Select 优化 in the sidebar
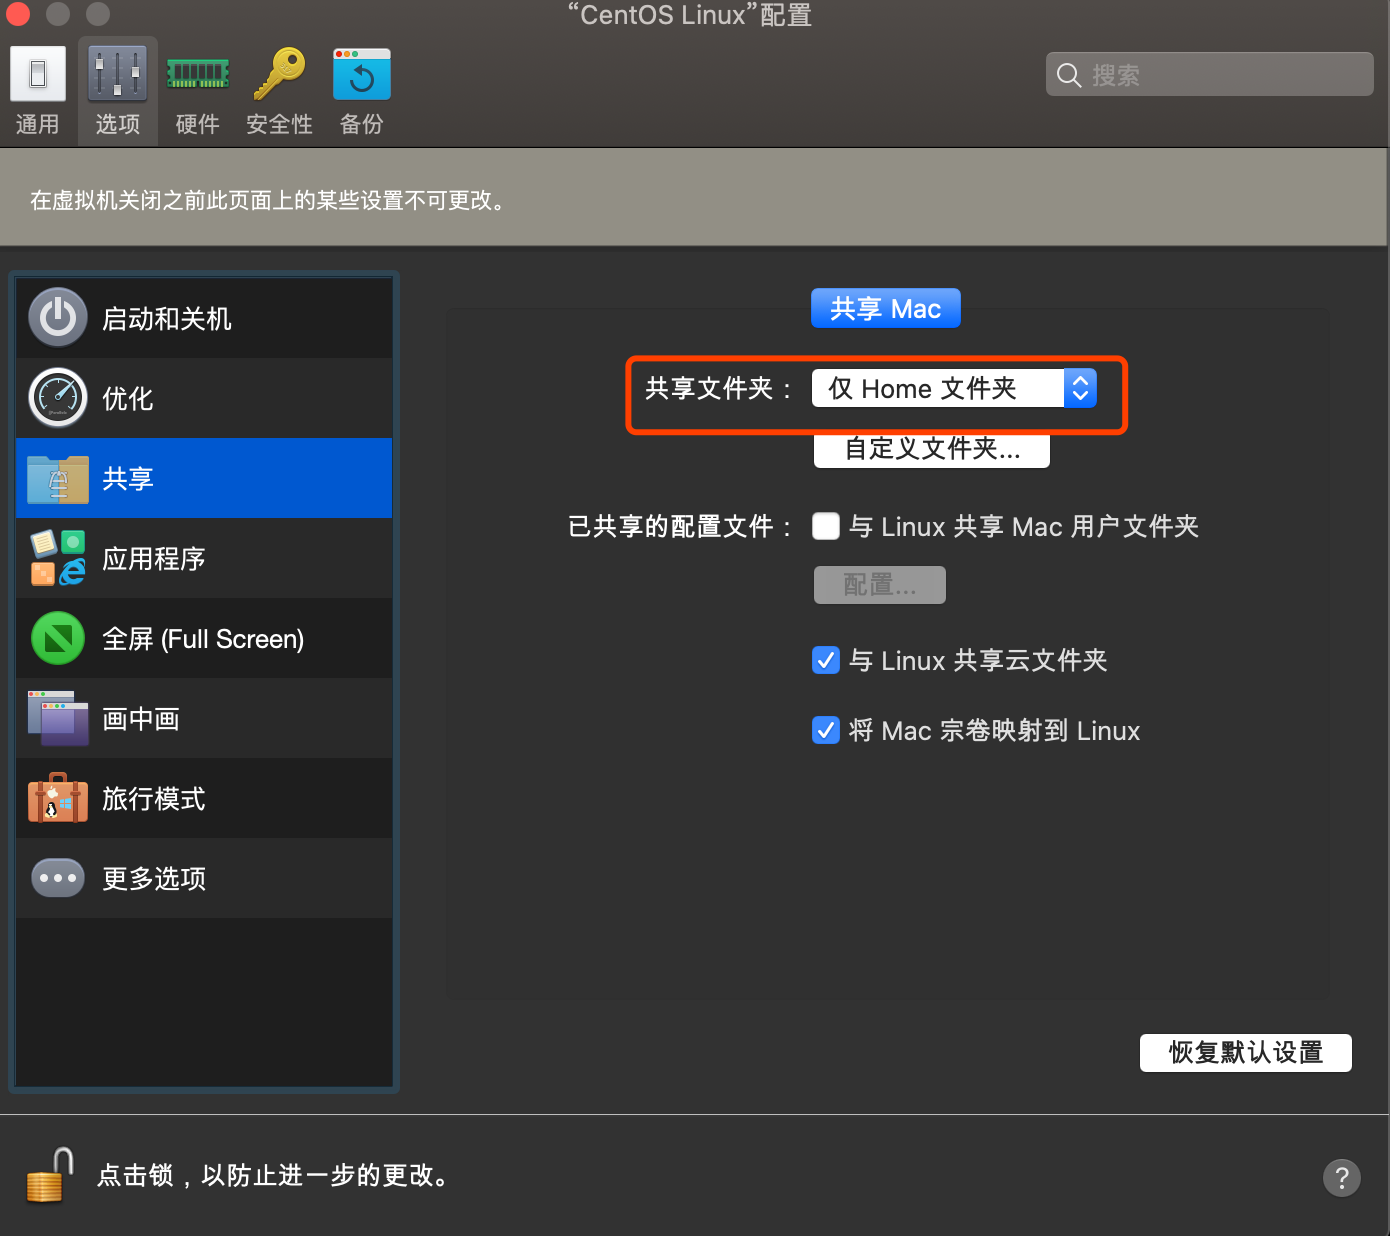The height and width of the screenshot is (1236, 1390). pyautogui.click(x=204, y=398)
